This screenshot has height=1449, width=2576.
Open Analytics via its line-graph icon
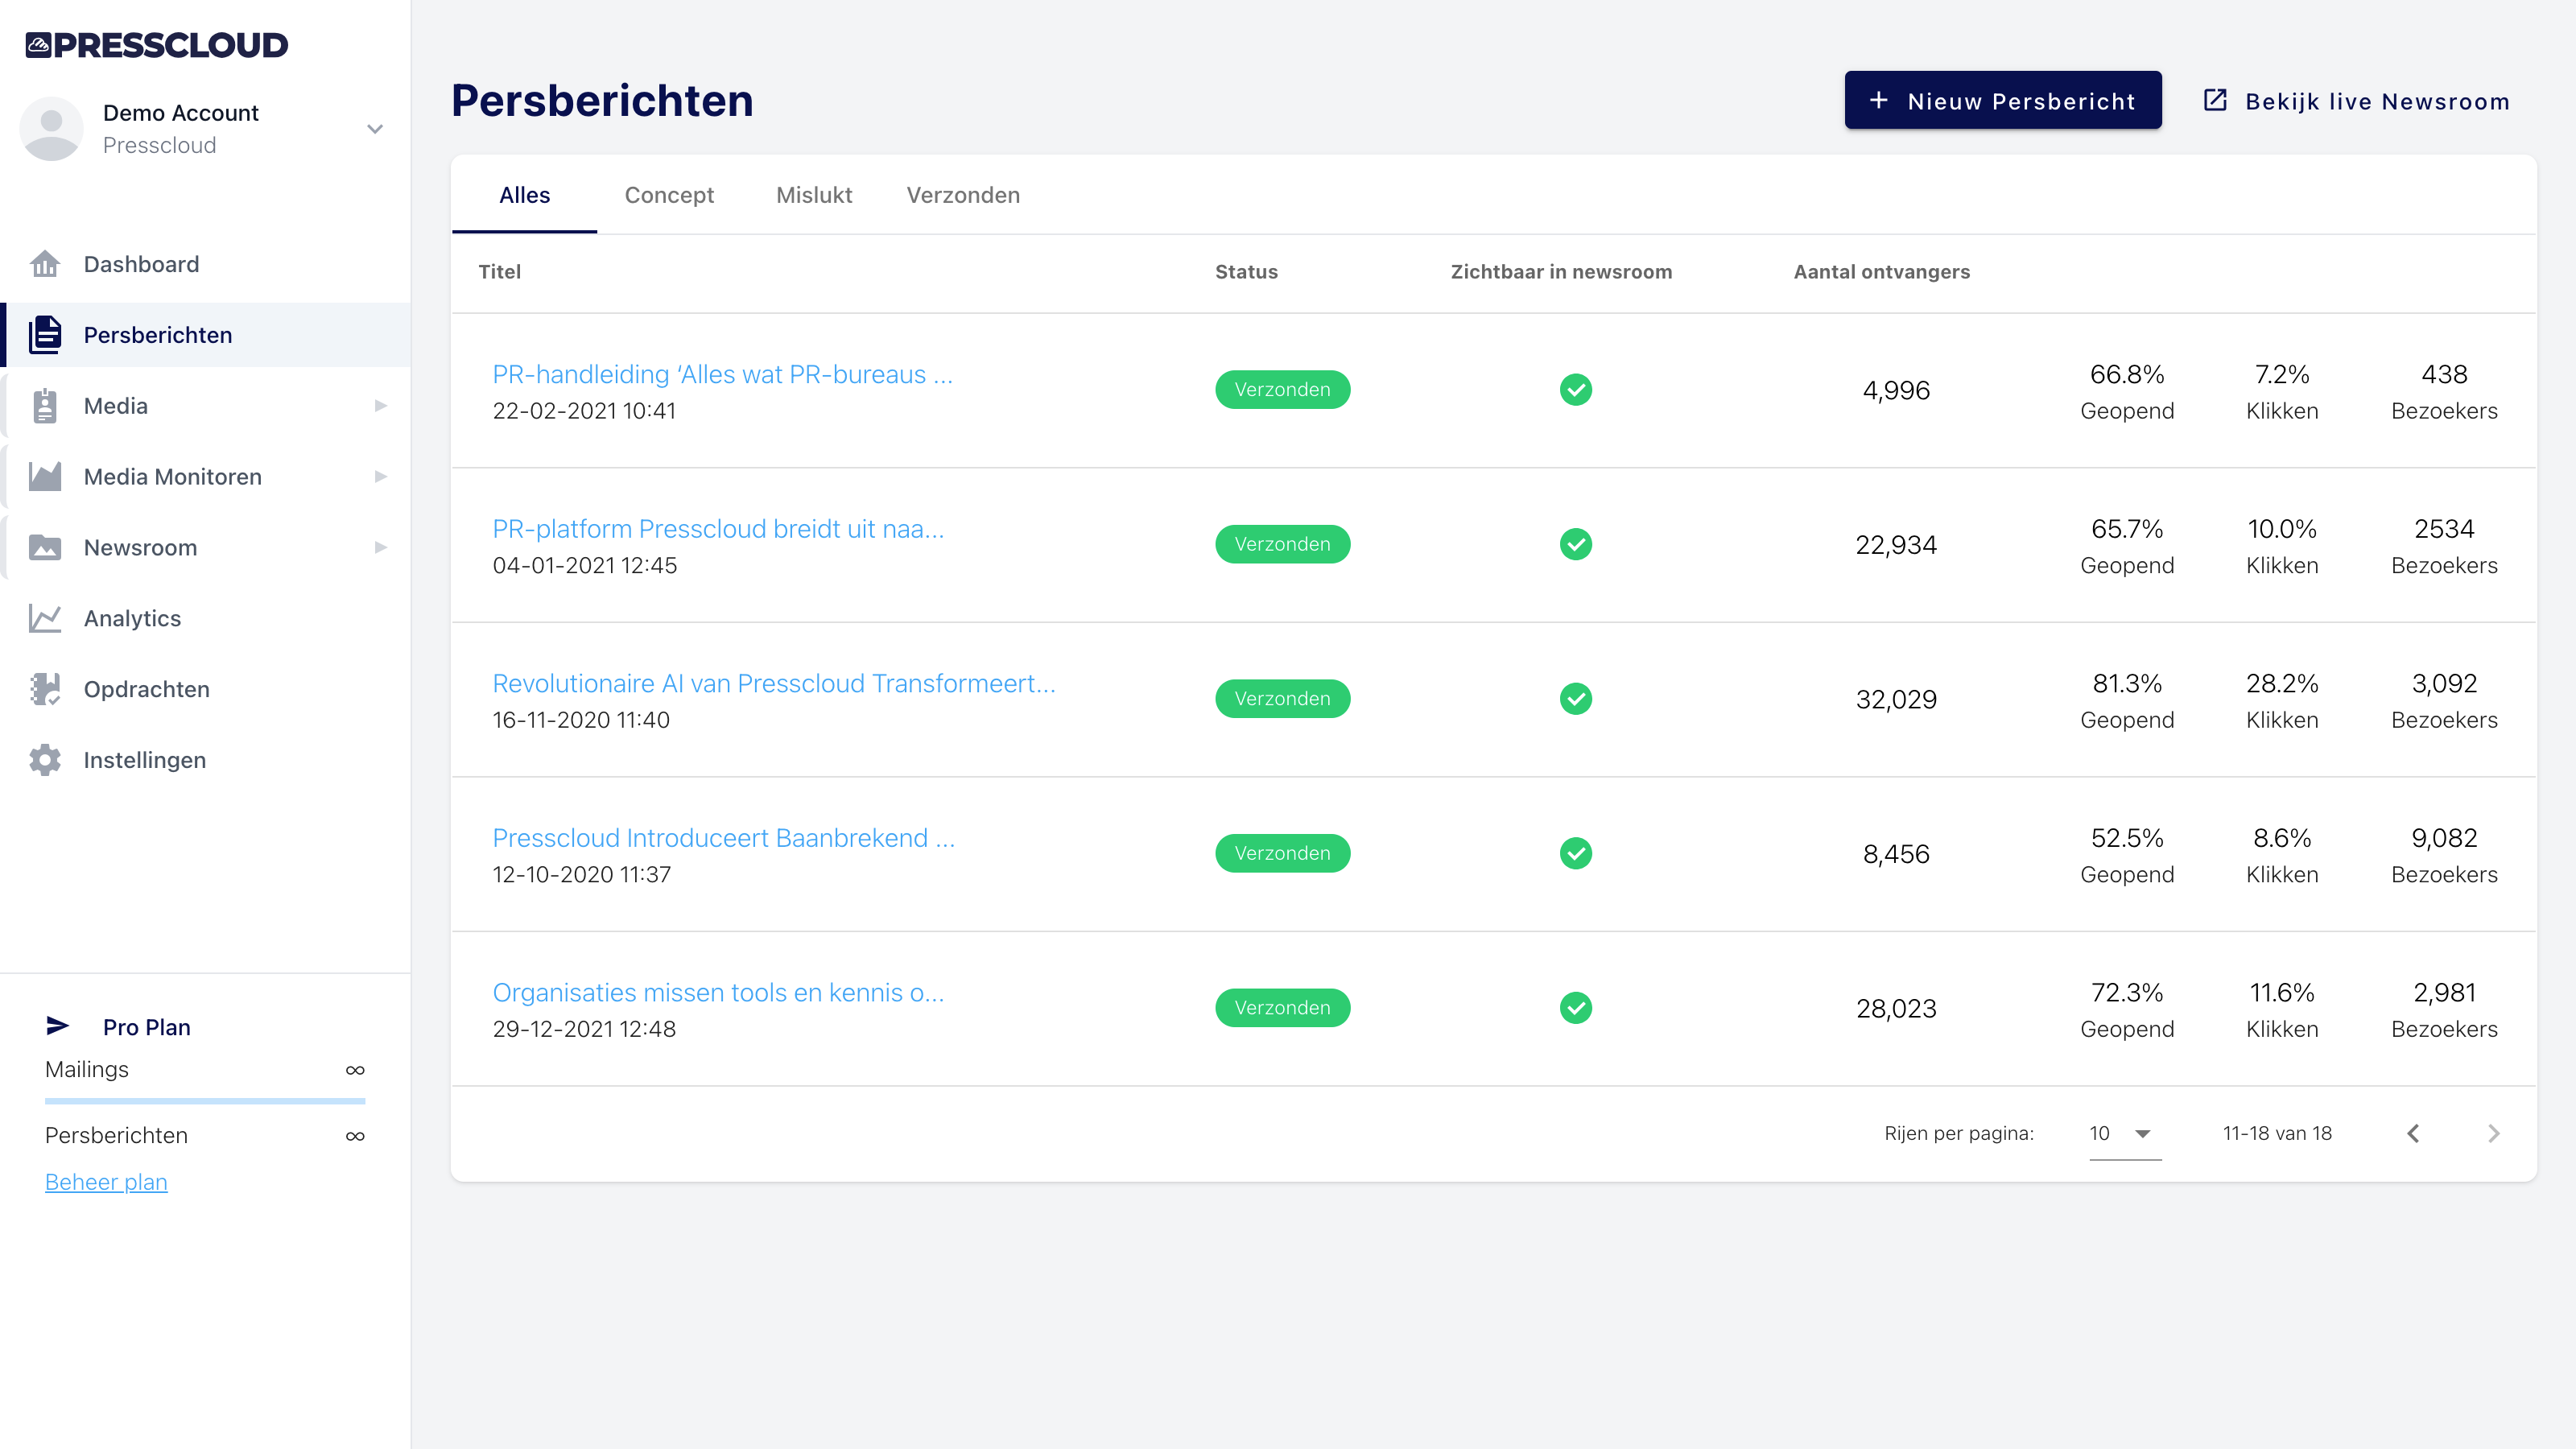pos(44,619)
